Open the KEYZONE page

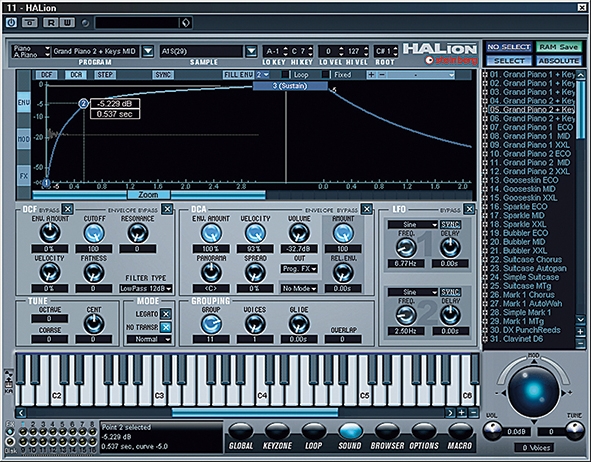pyautogui.click(x=277, y=432)
